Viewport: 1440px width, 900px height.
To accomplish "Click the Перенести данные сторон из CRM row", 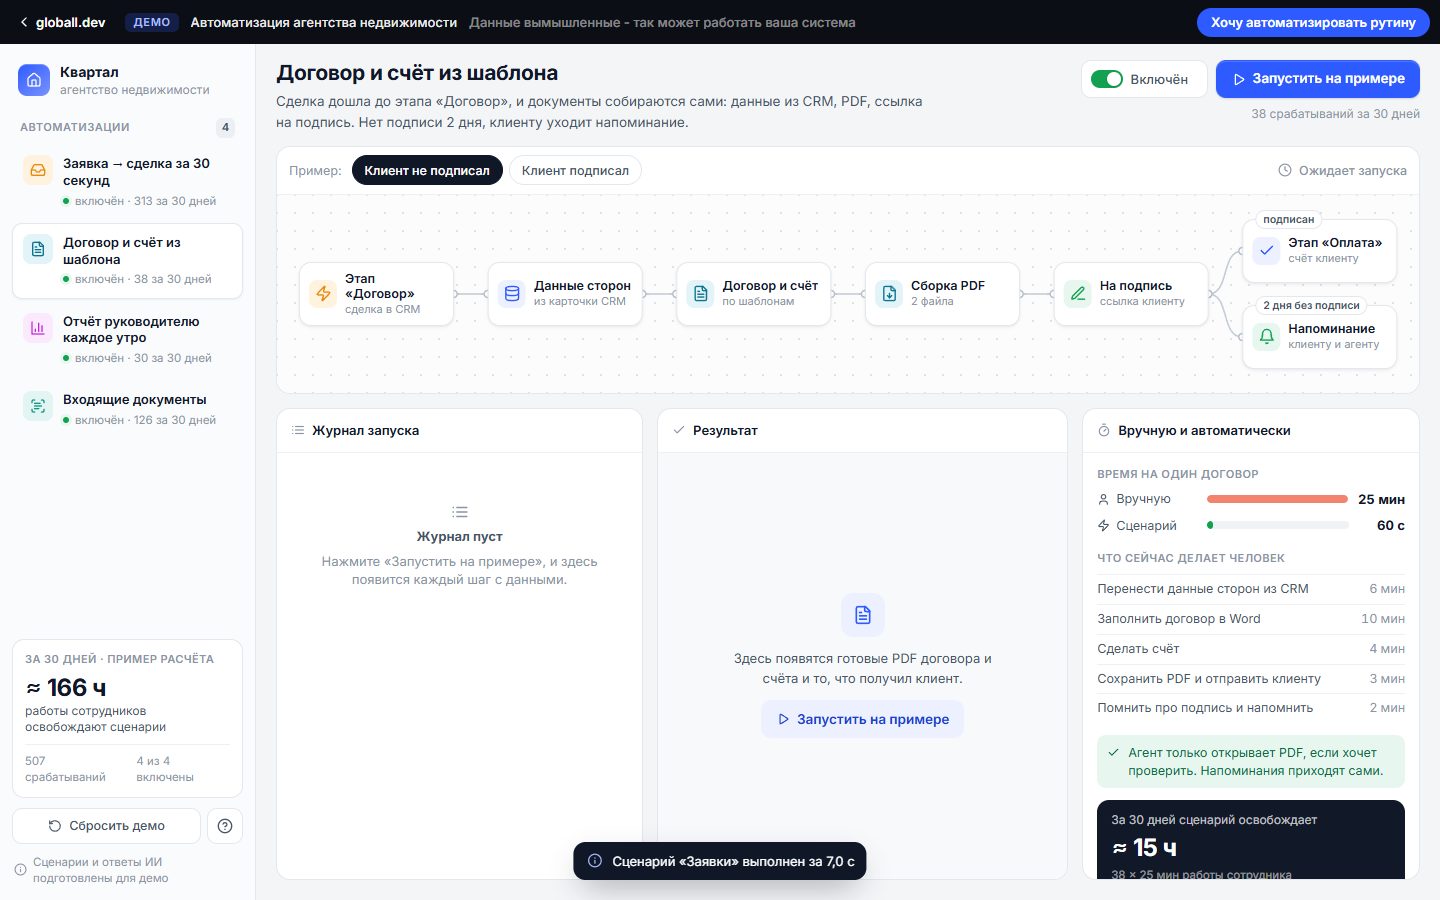I will click(1251, 589).
